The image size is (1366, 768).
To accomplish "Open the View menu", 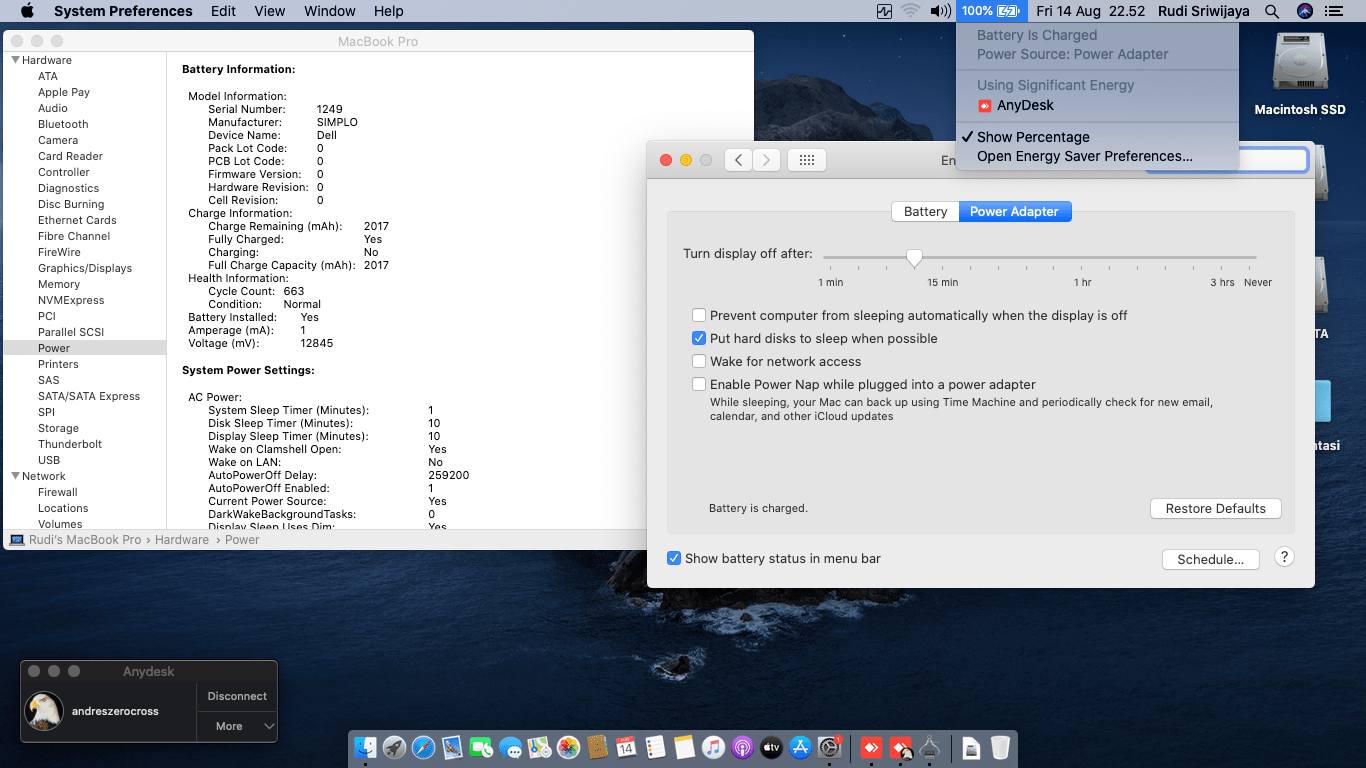I will 270,11.
